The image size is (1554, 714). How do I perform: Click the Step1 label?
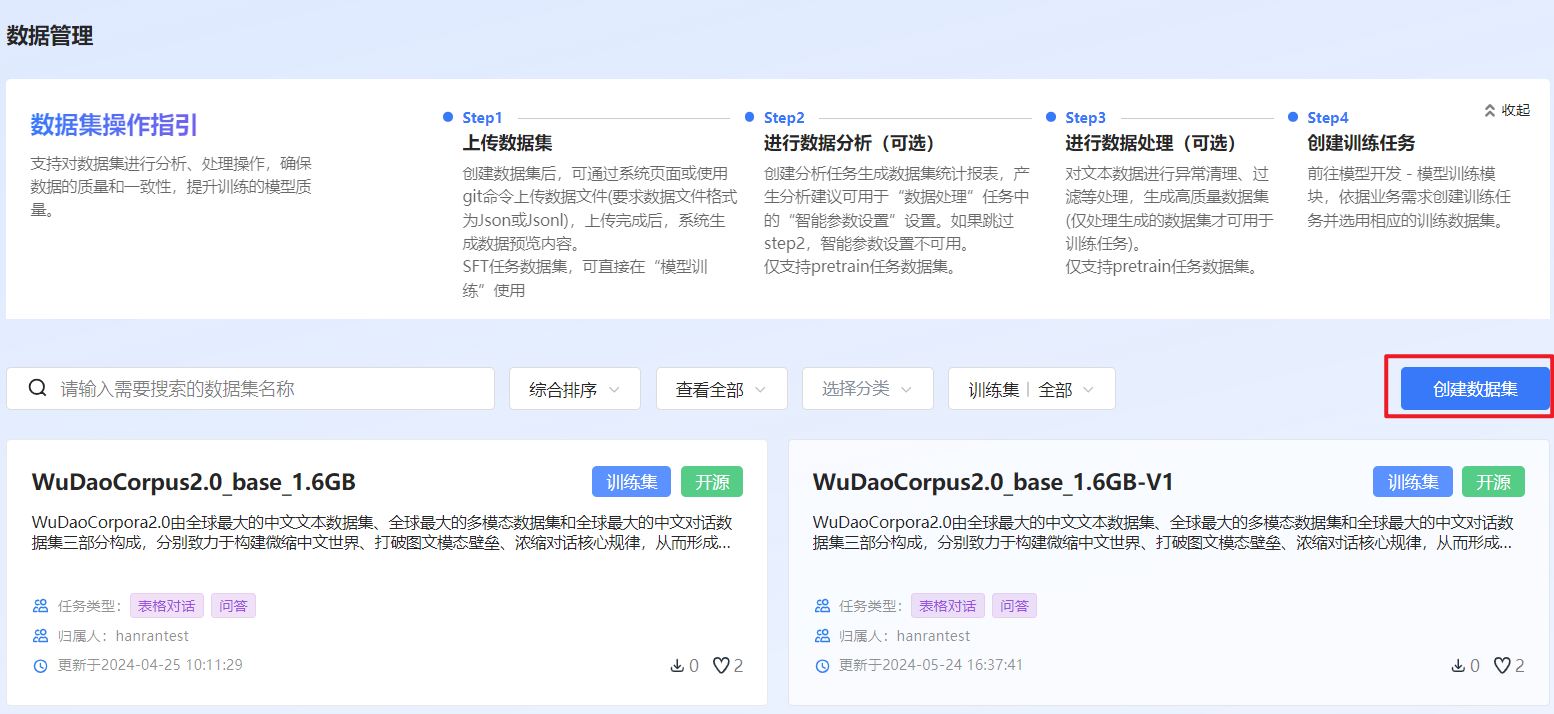483,118
